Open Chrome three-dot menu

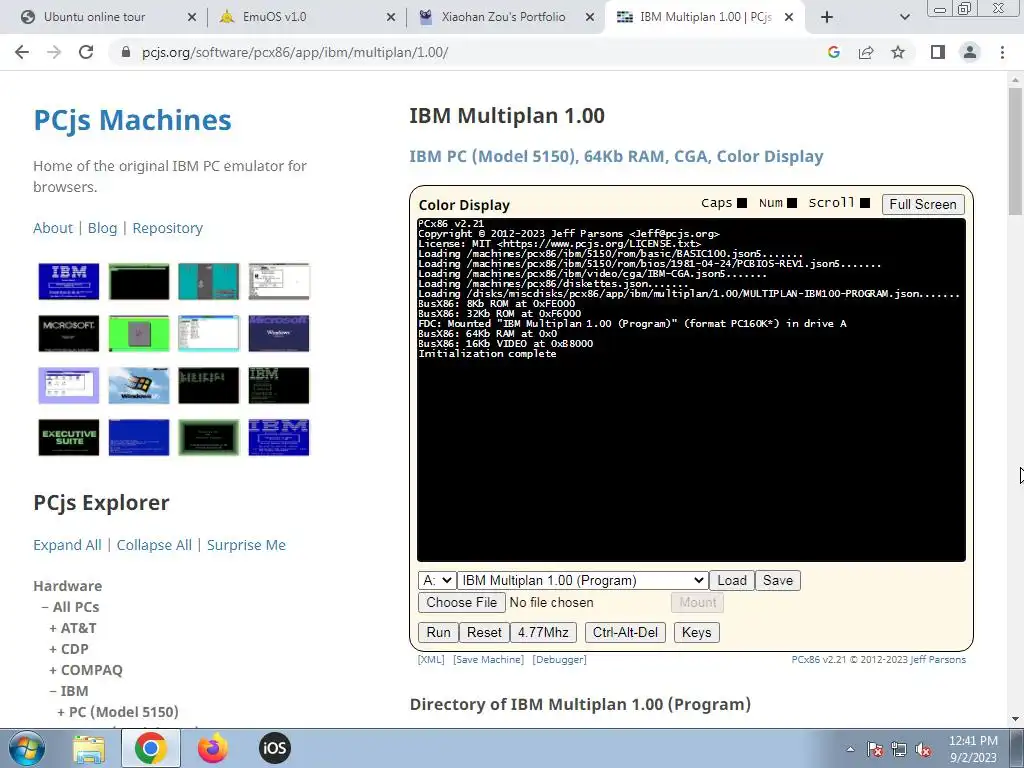[1002, 52]
